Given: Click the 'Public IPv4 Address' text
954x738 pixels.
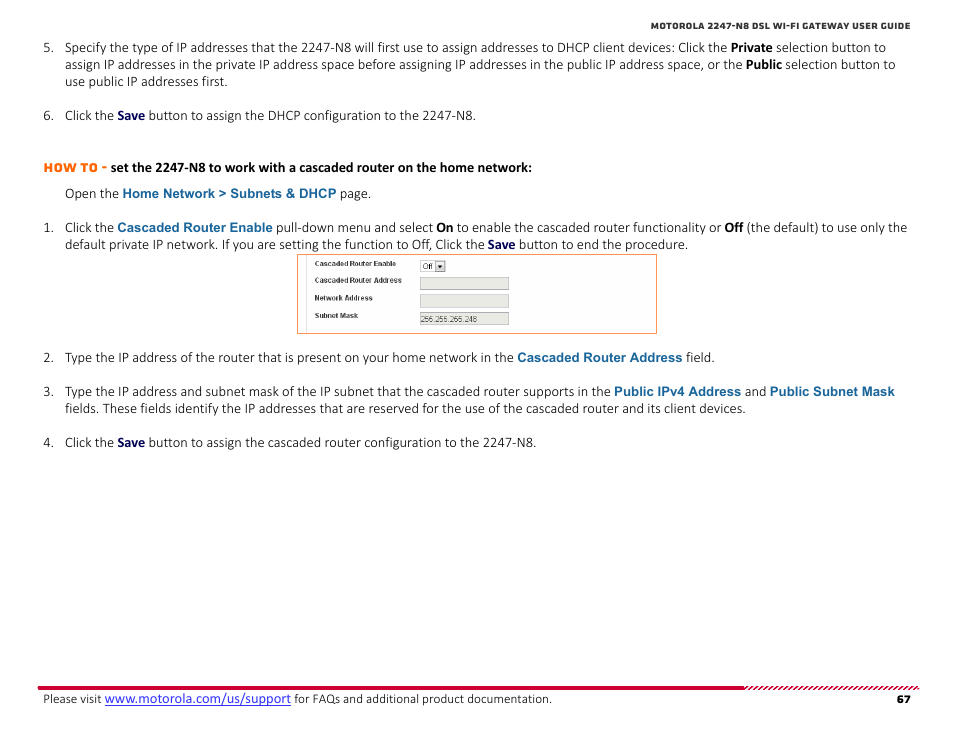Looking at the screenshot, I should [677, 392].
